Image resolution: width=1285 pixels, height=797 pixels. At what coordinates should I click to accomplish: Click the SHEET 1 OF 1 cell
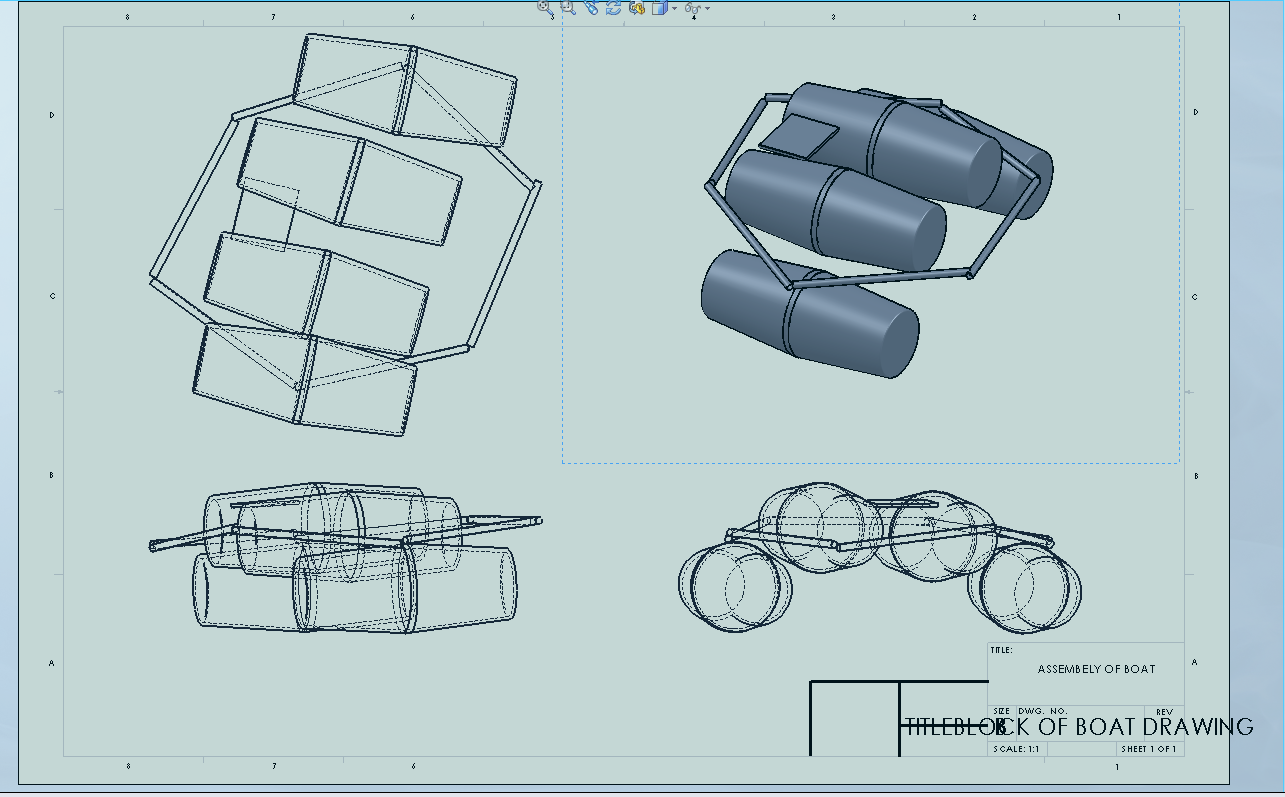tap(1148, 749)
